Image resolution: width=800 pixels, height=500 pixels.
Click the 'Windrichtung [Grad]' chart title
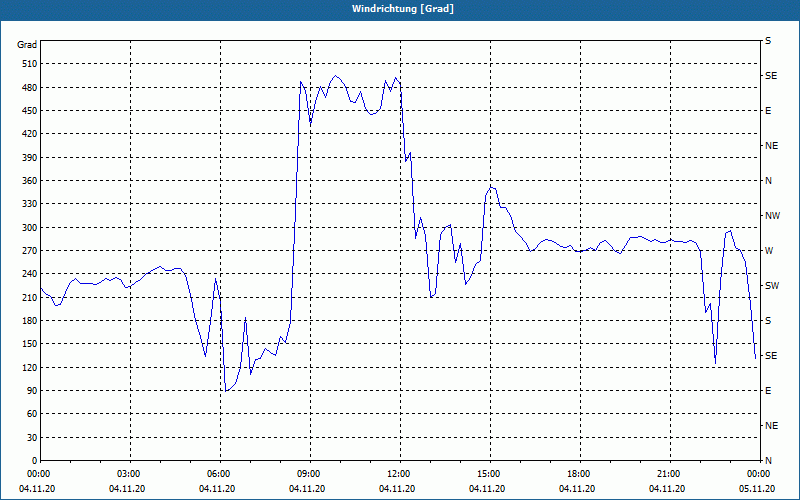[x=403, y=9]
